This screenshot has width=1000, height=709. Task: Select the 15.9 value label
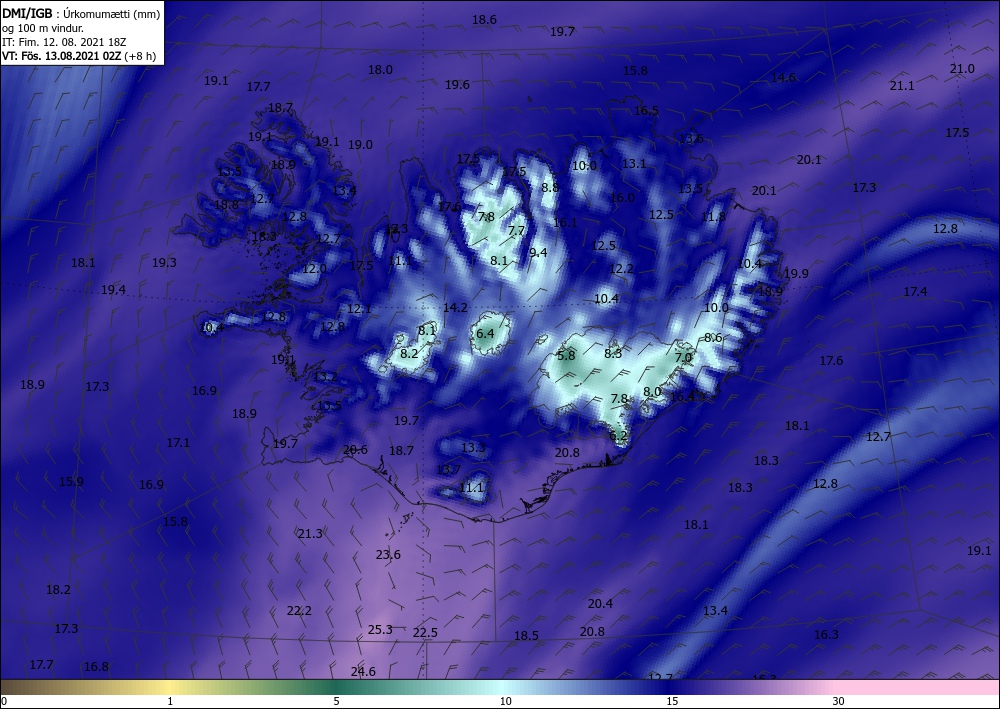tap(71, 481)
